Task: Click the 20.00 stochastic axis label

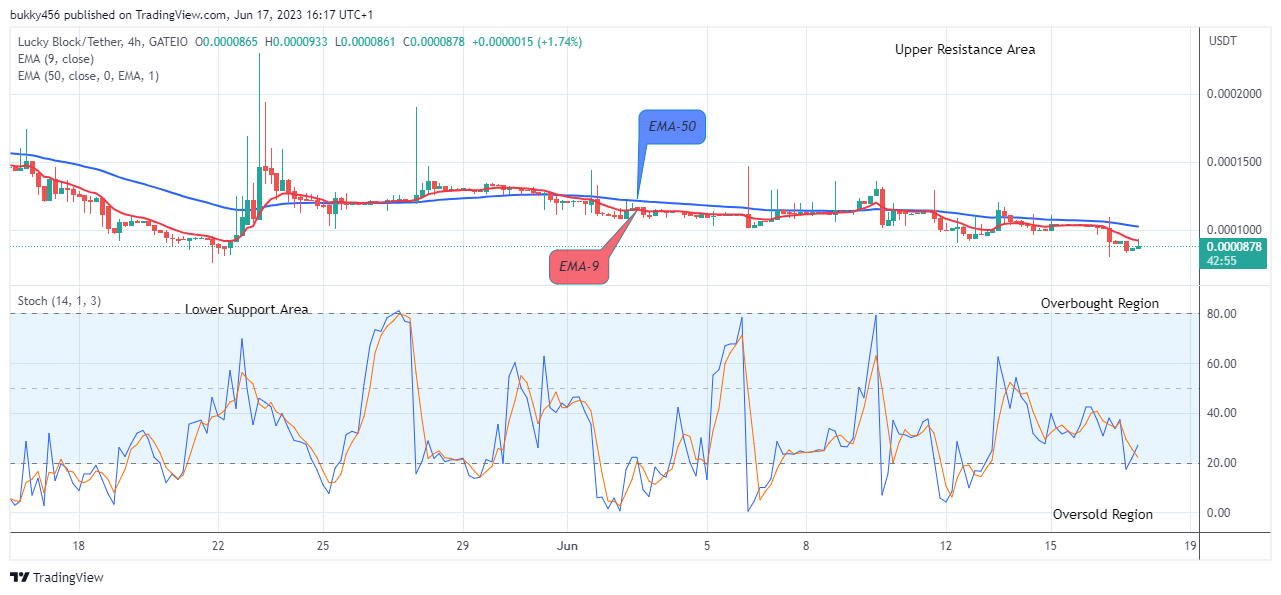Action: coord(1223,463)
